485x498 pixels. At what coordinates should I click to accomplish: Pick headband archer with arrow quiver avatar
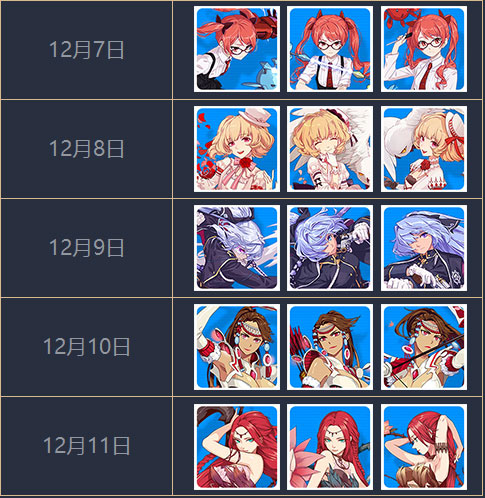330,347
